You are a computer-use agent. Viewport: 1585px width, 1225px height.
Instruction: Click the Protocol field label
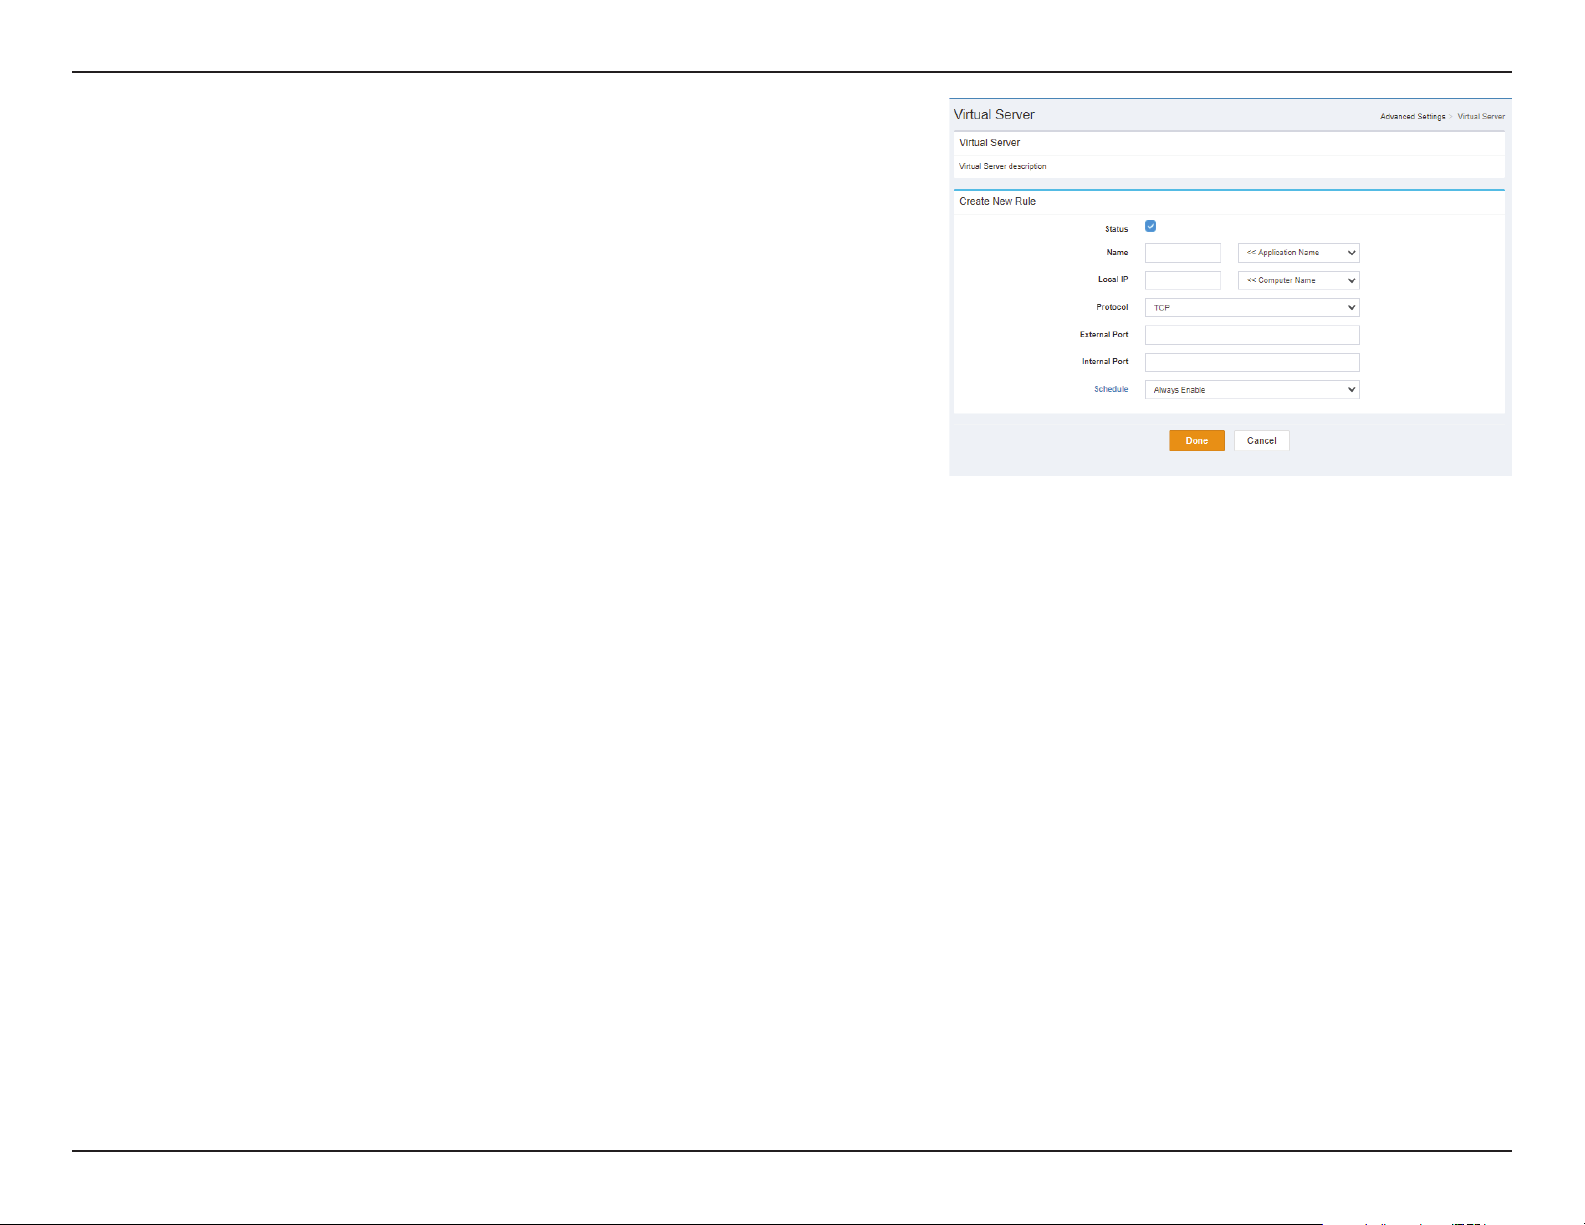pos(1112,307)
